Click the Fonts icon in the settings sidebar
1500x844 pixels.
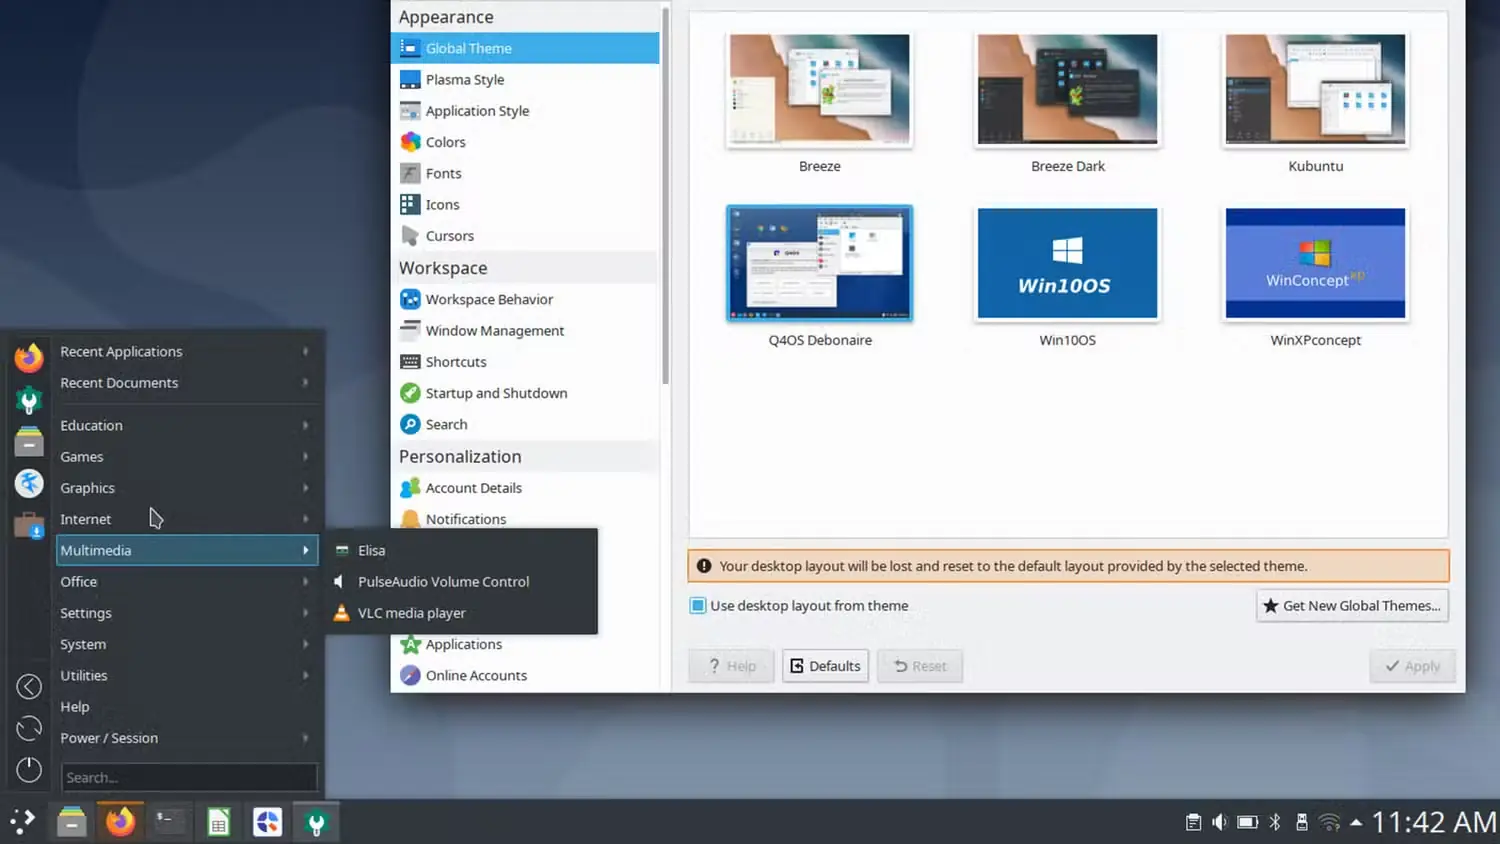[x=410, y=173]
